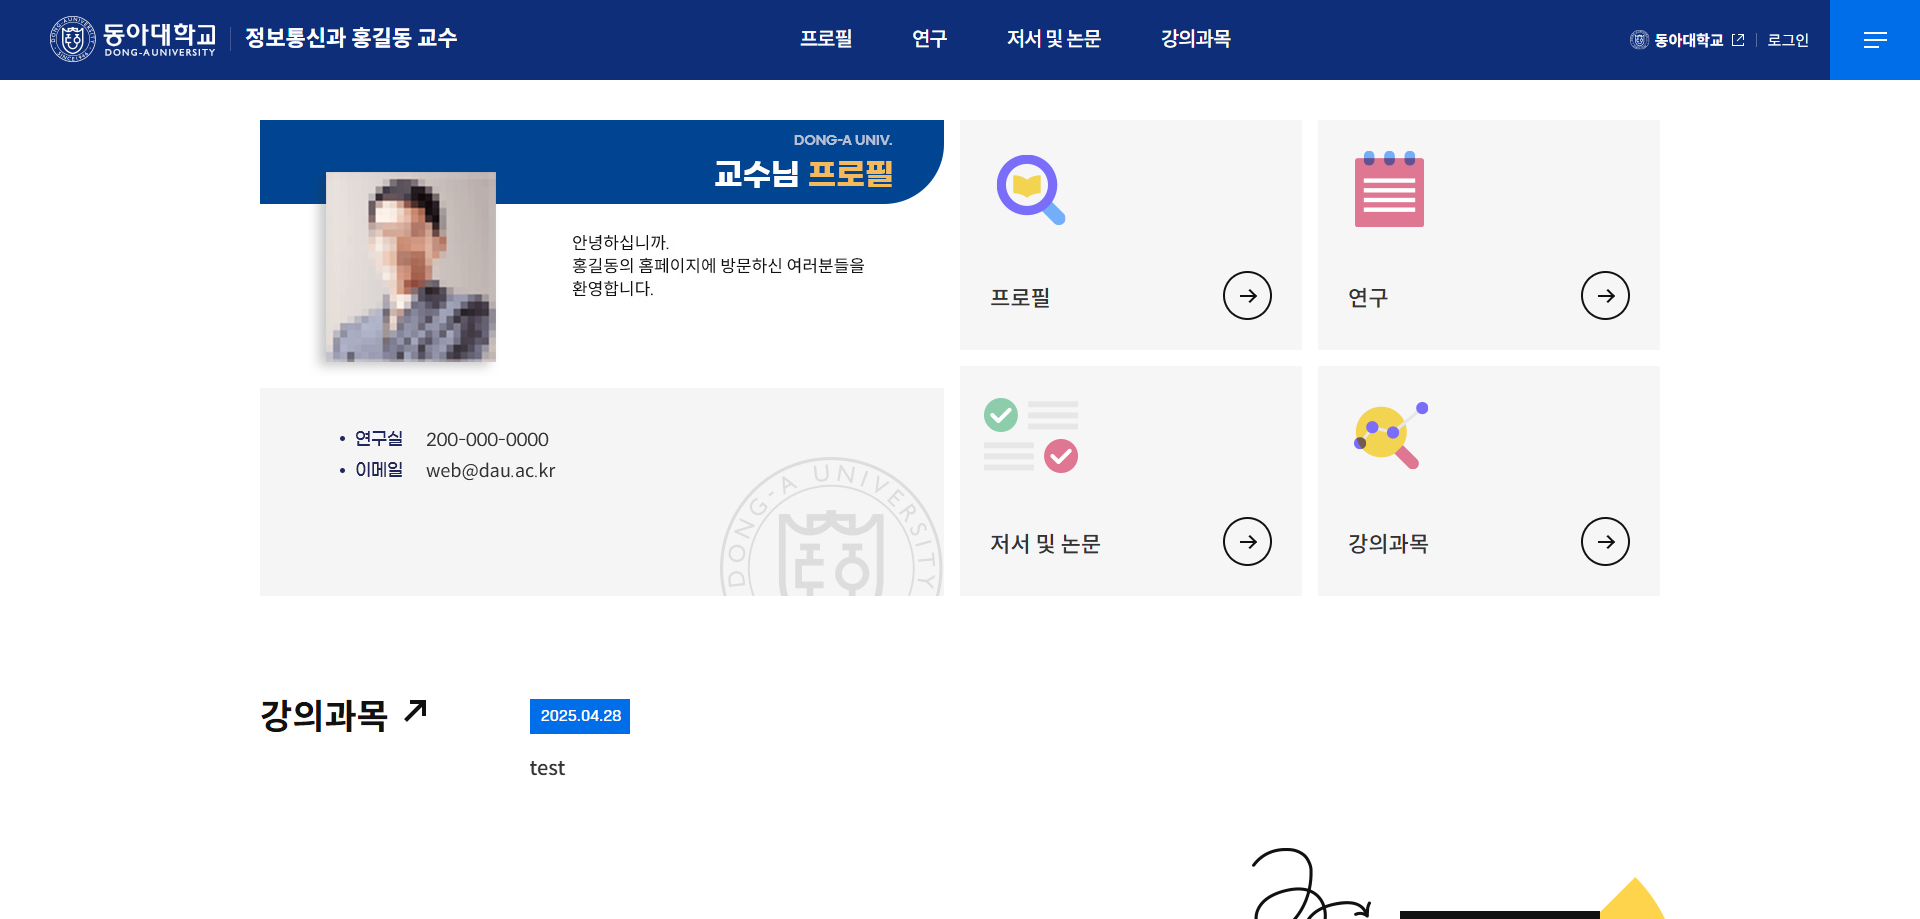This screenshot has height=919, width=1920.
Task: Click the Dong-A University logo
Action: (x=133, y=39)
